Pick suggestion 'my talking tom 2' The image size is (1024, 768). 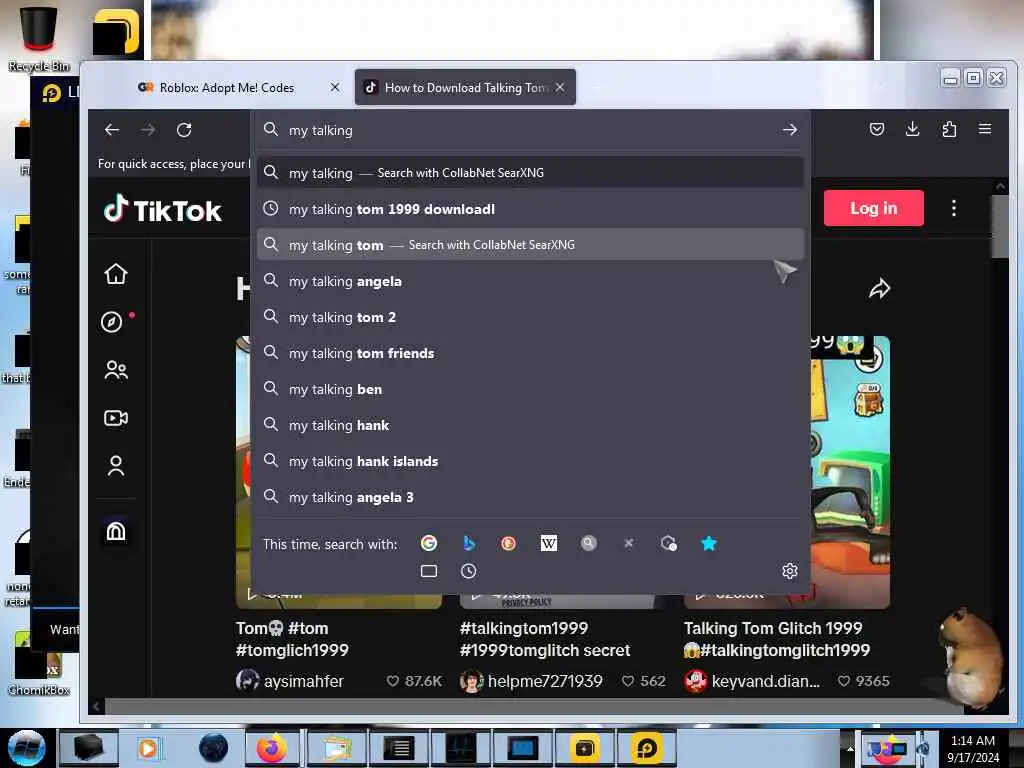pyautogui.click(x=530, y=317)
